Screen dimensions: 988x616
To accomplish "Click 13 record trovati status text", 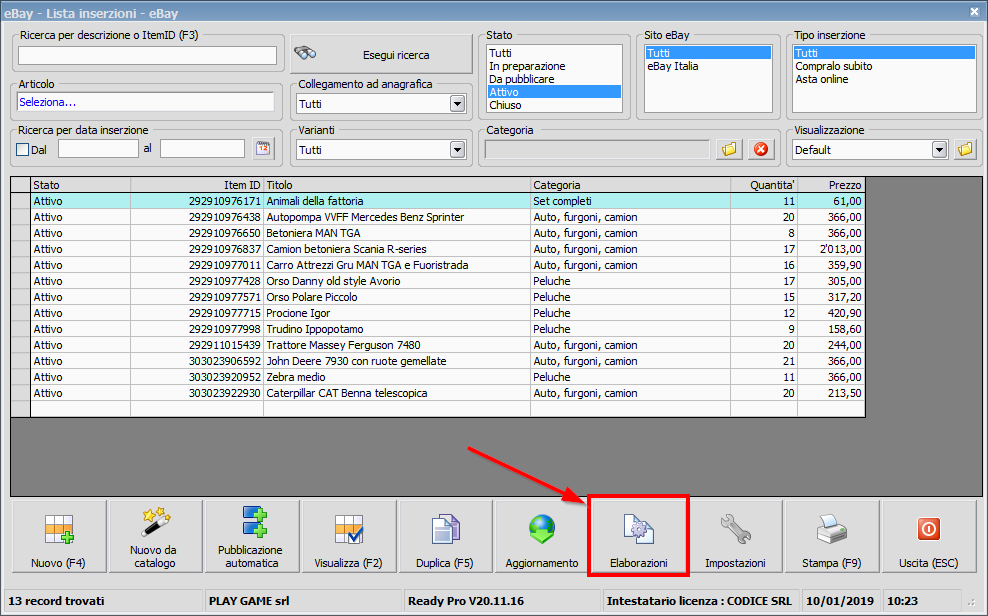I will 56,601.
